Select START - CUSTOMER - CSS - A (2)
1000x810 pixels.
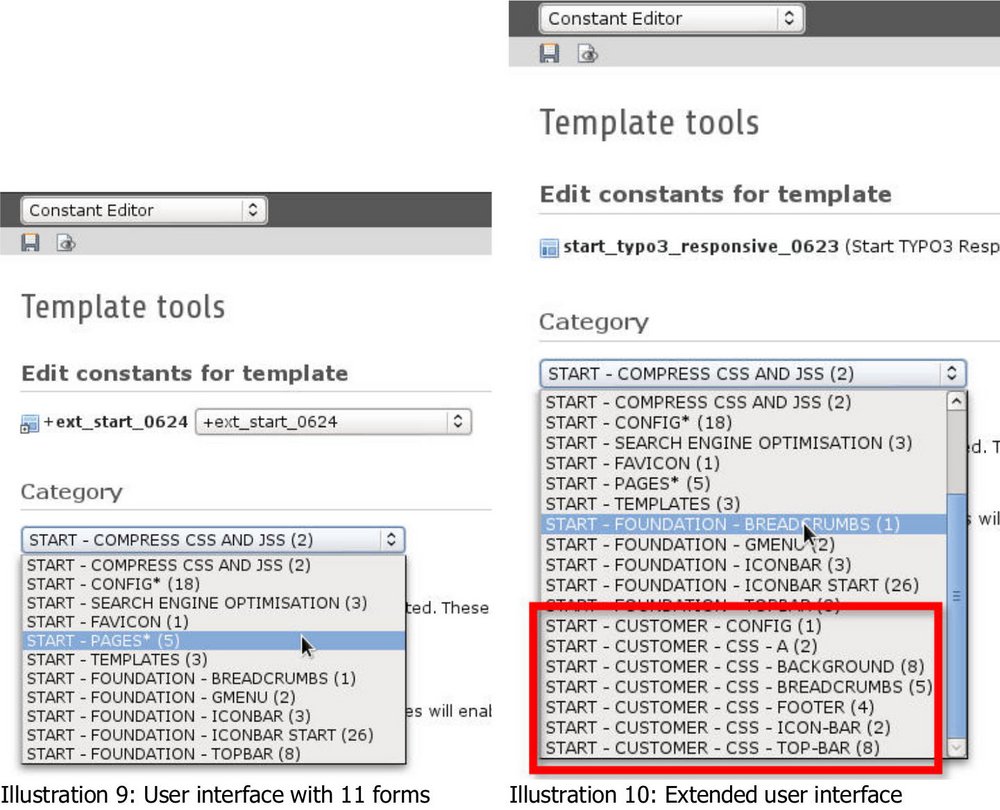pos(744,647)
